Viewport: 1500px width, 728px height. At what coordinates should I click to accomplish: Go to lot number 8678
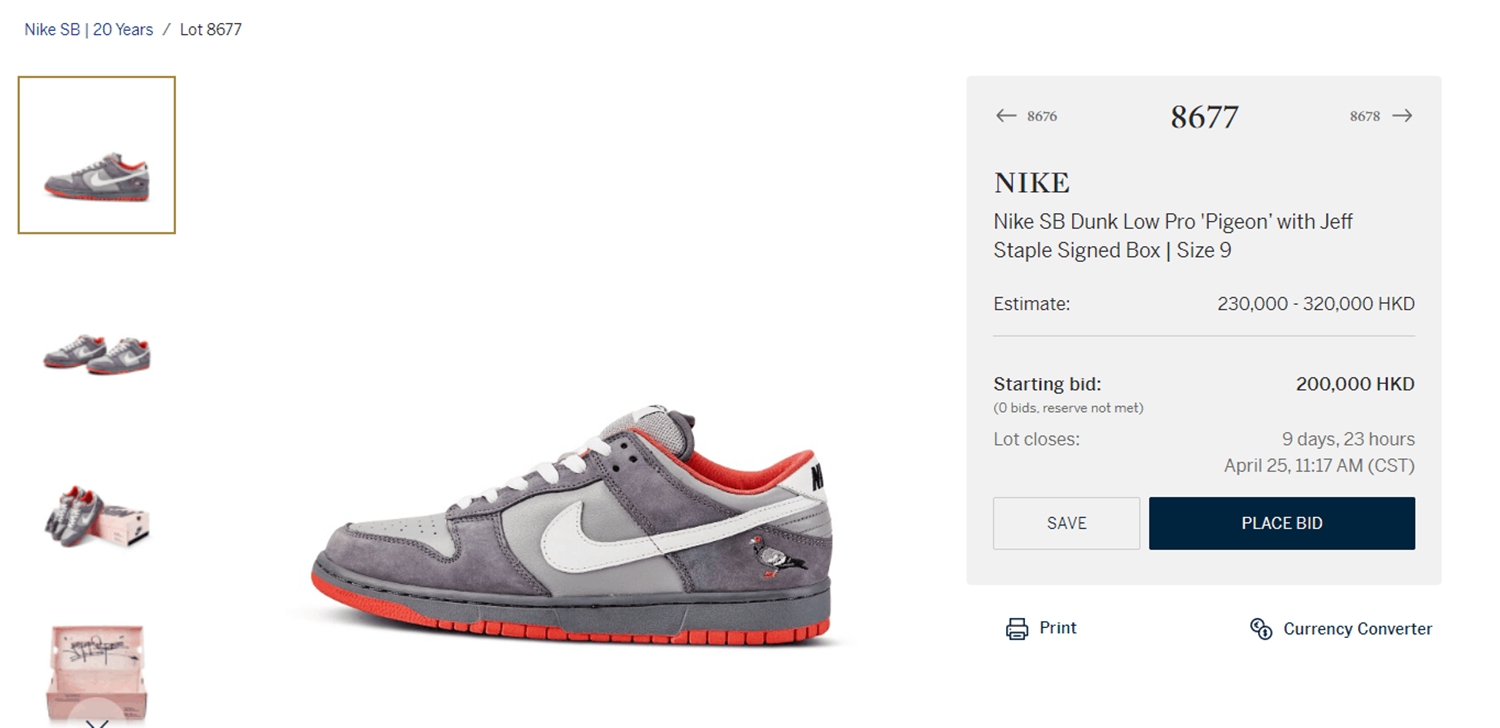1365,116
